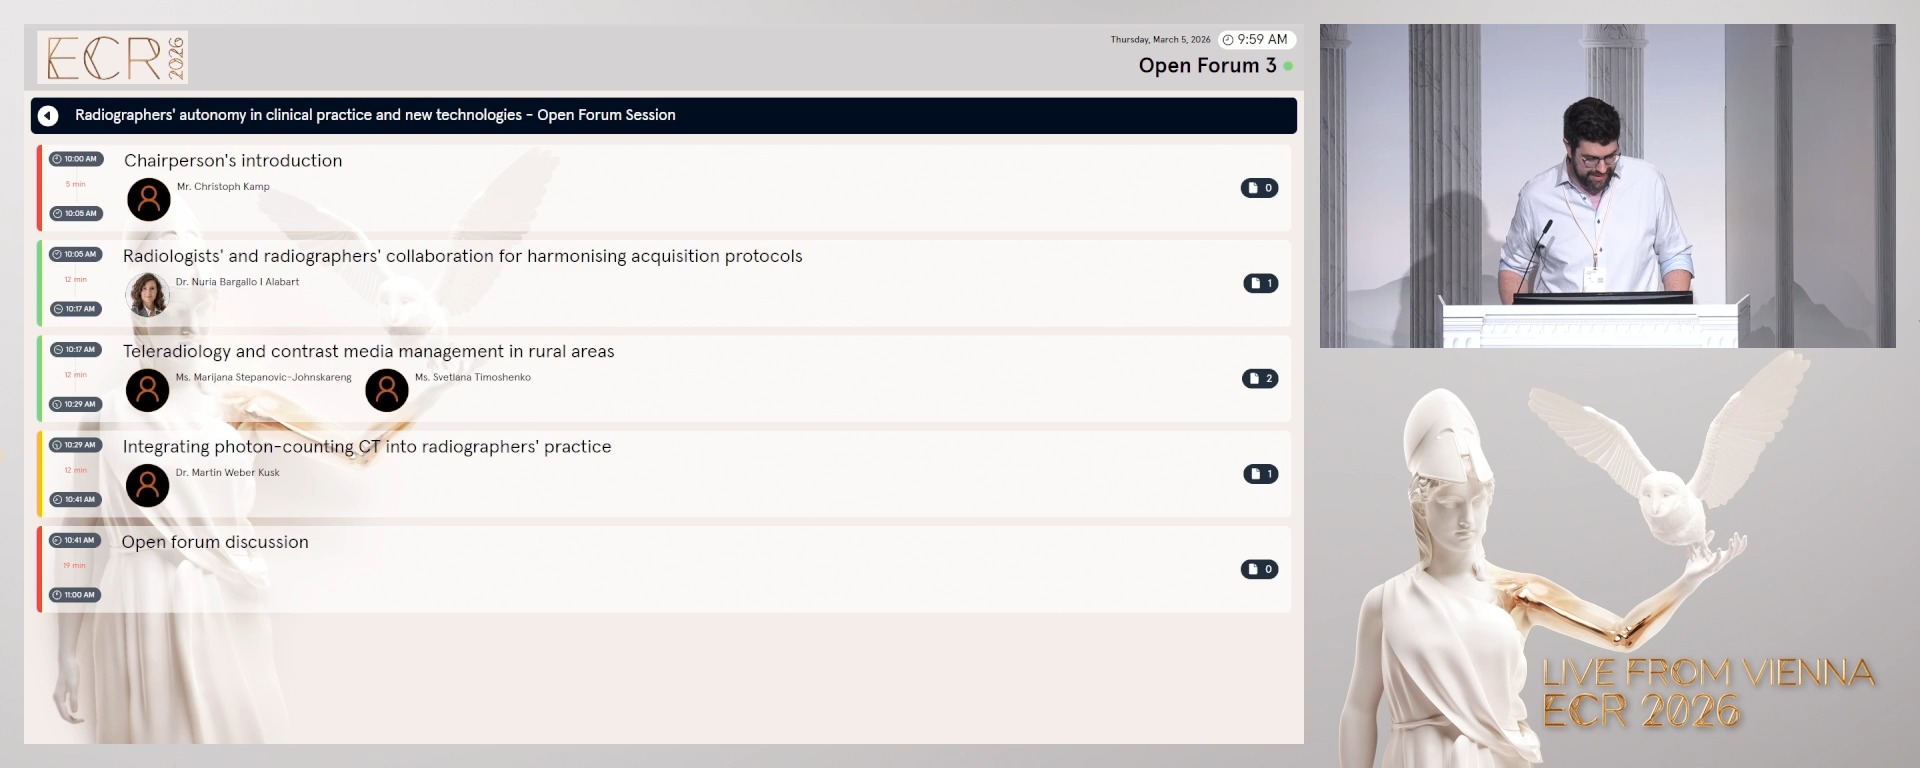Click the Open Forum 3 room label
The height and width of the screenshot is (768, 1920).
pyautogui.click(x=1207, y=66)
